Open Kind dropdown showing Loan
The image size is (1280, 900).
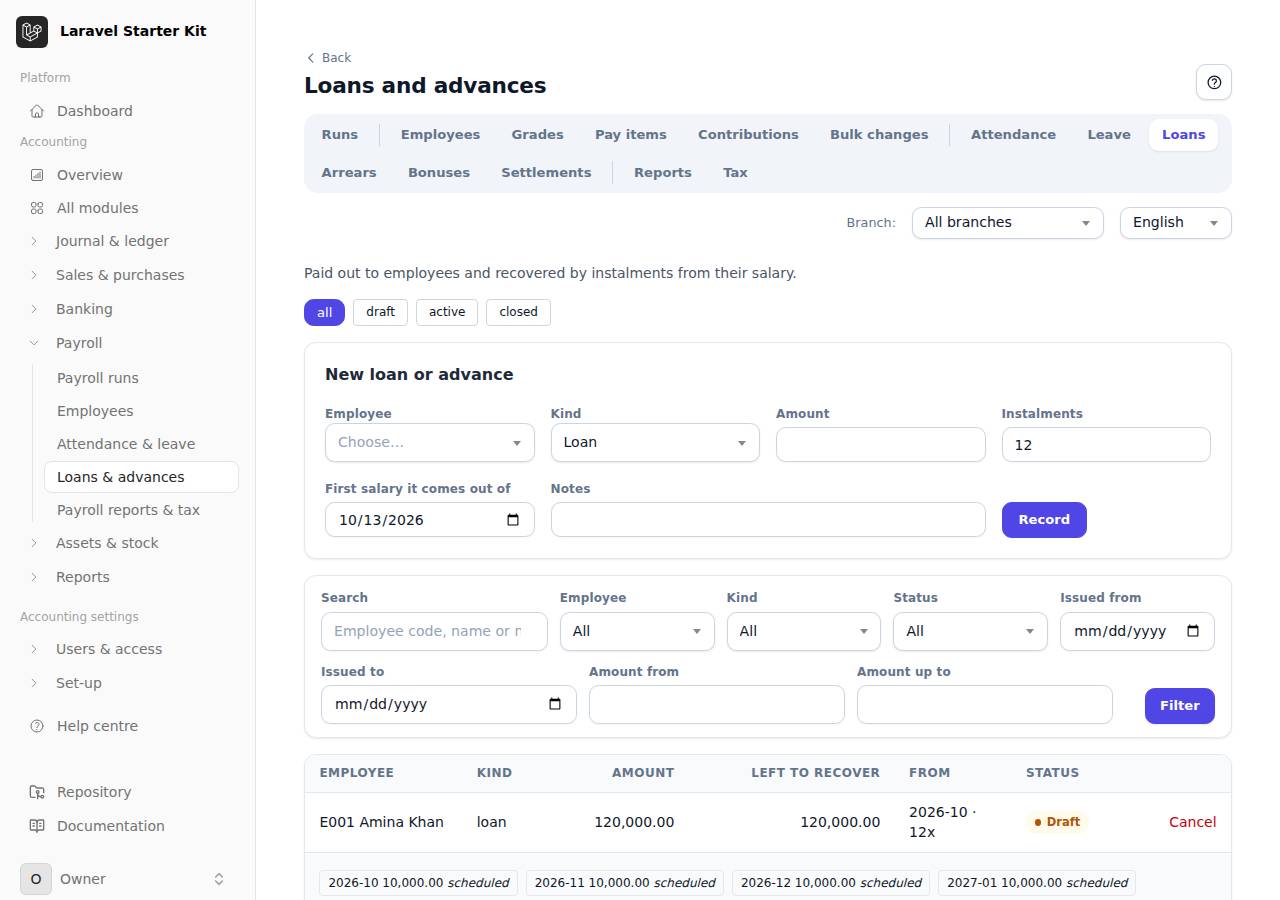[x=655, y=442]
